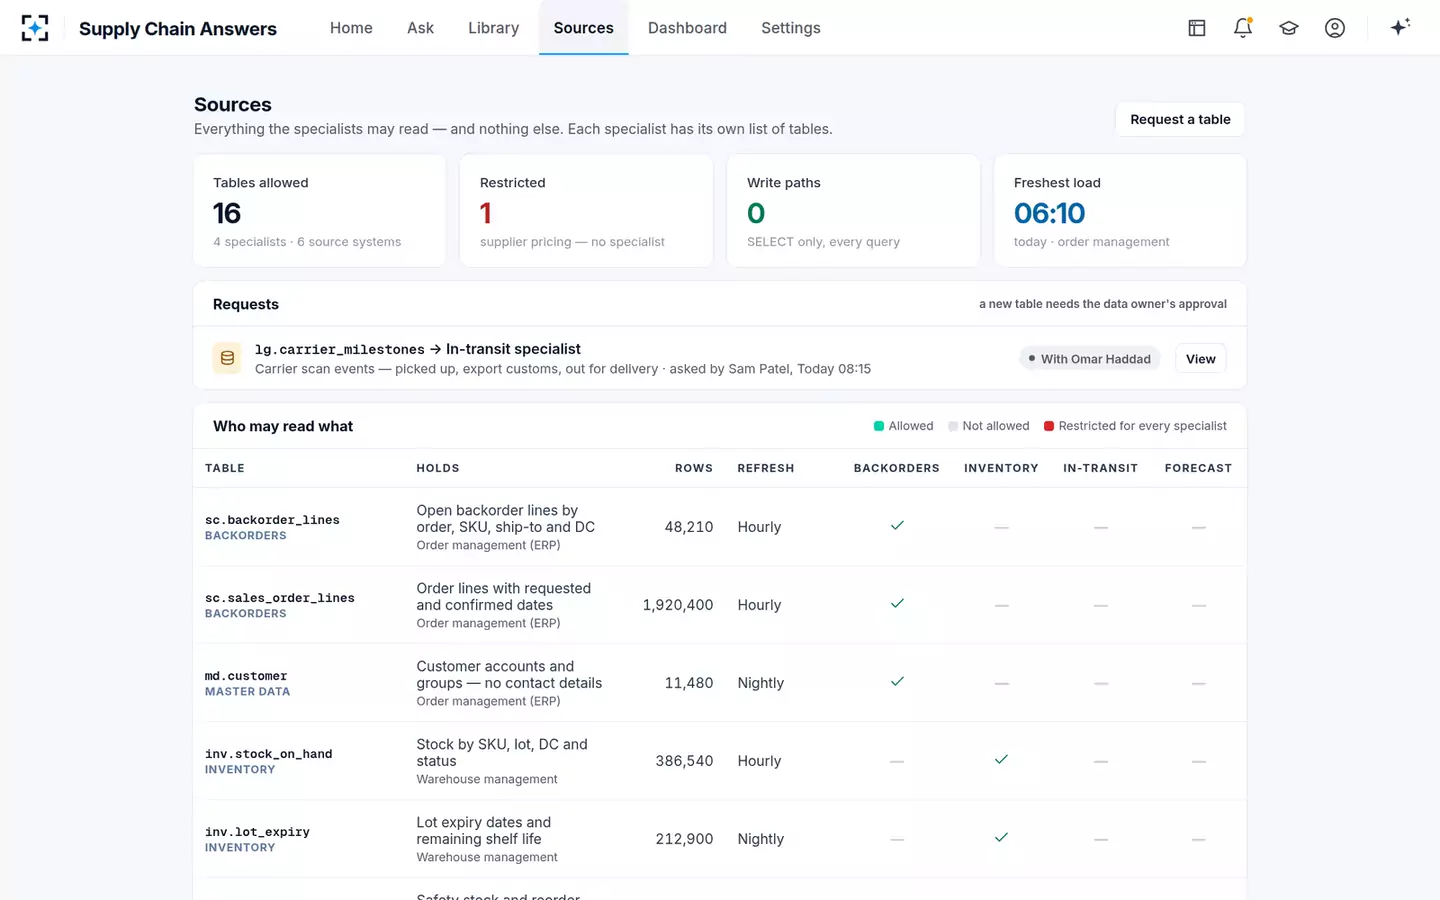Click the ROWS column header

[x=694, y=468]
